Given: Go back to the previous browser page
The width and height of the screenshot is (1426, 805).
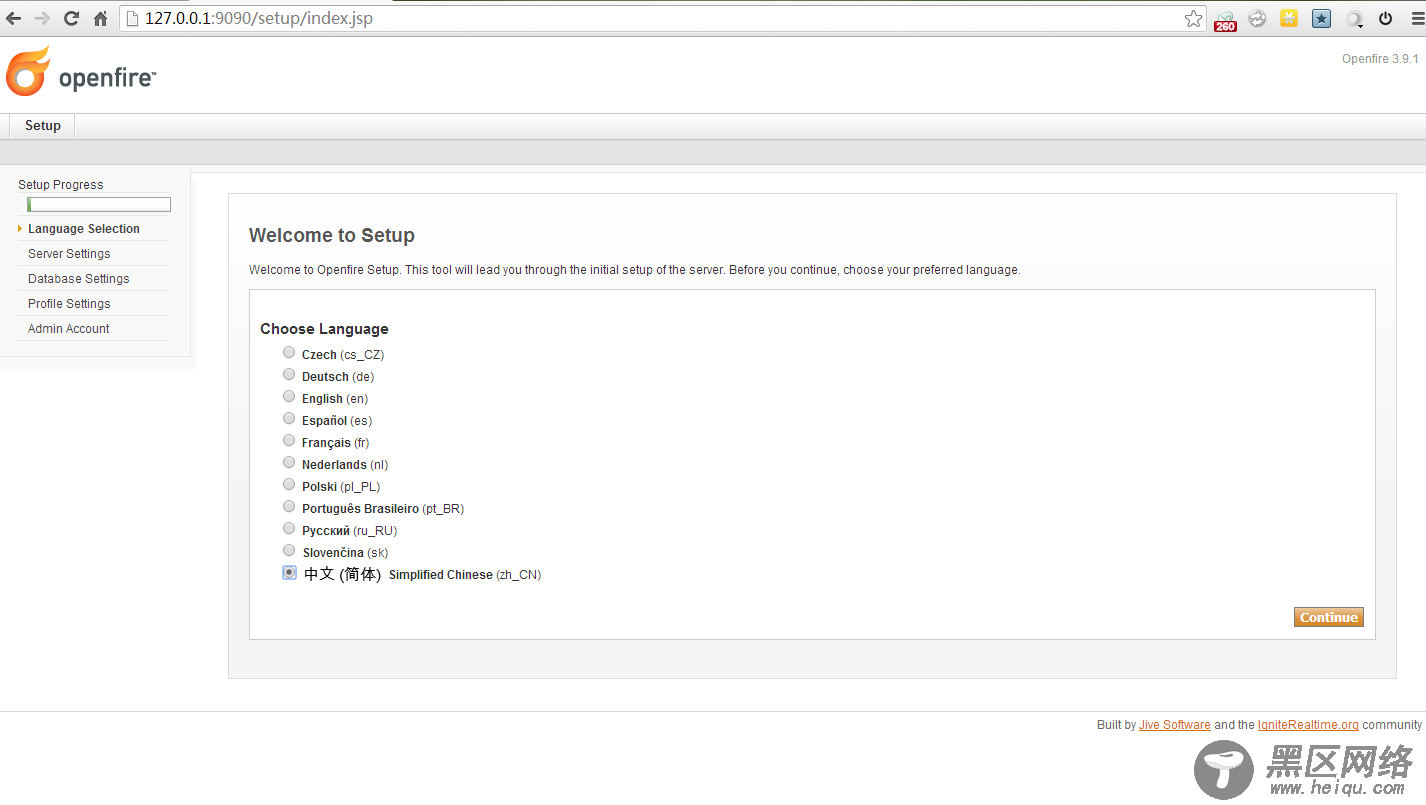Looking at the screenshot, I should [14, 18].
